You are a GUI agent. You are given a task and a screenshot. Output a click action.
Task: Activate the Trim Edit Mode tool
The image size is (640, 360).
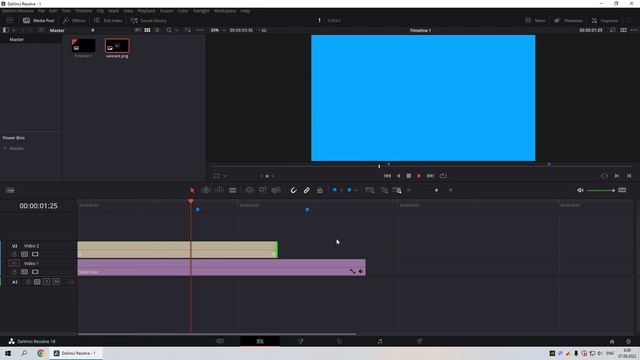click(x=206, y=190)
